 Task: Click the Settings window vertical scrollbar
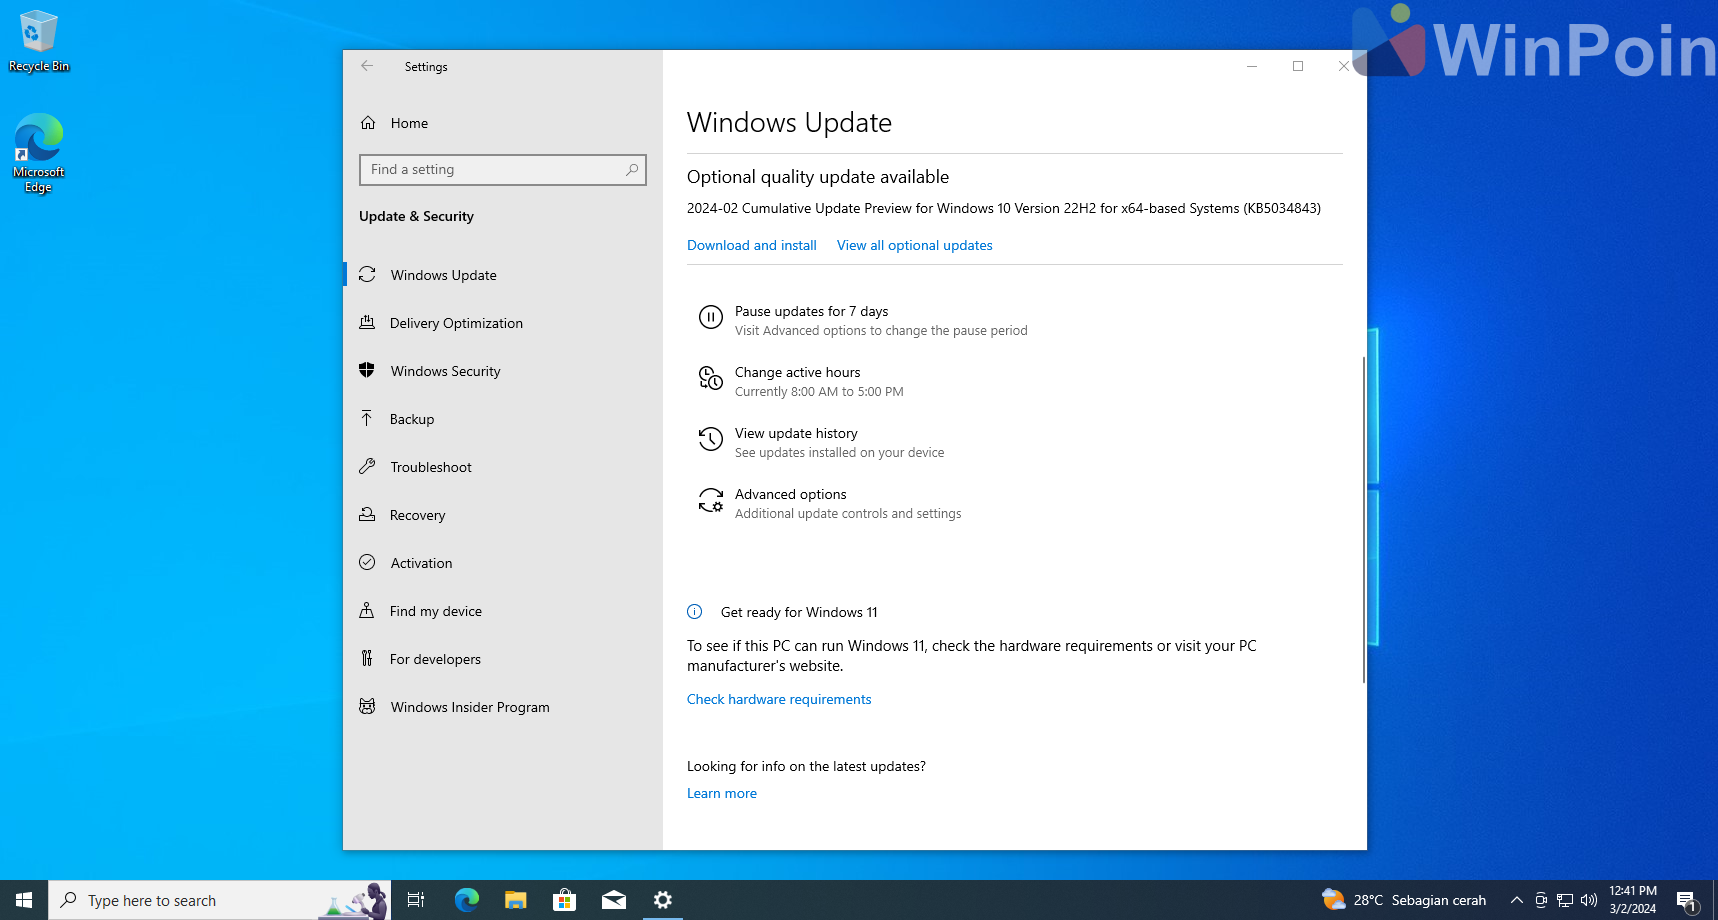(x=1363, y=520)
